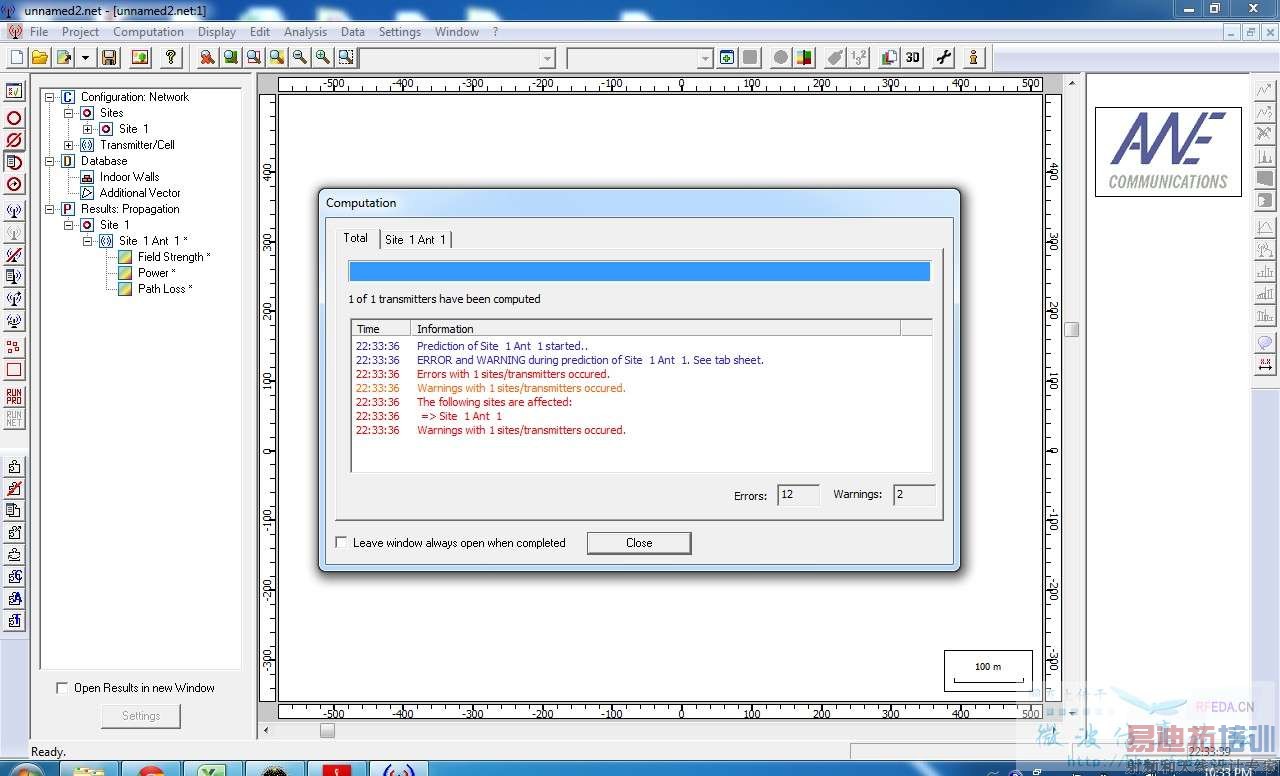This screenshot has width=1280, height=776.
Task: Select the Power result in tree
Action: [x=157, y=273]
